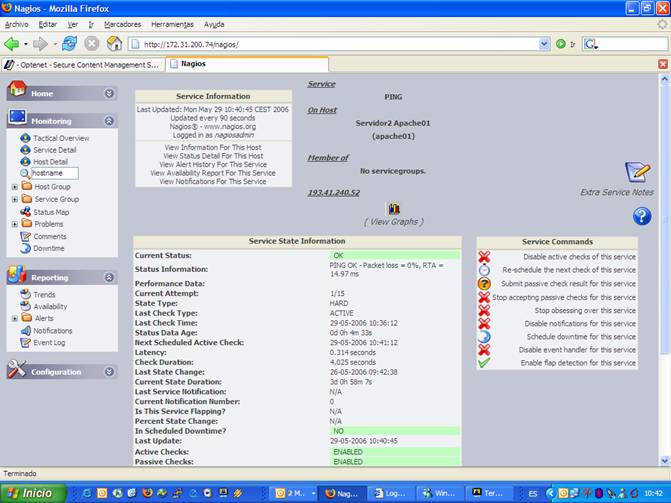Open View Information For This Host link
Screen dimensions: 671x503
coord(213,147)
